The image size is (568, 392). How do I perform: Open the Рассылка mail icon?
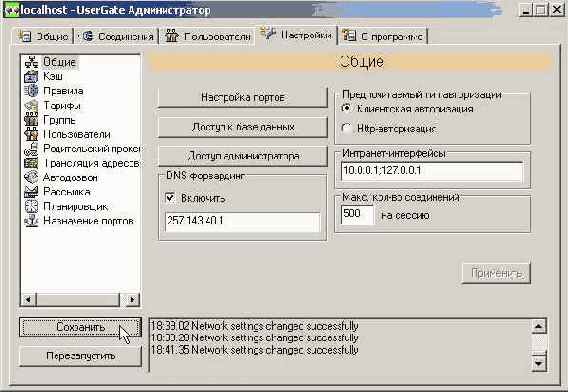[31, 192]
